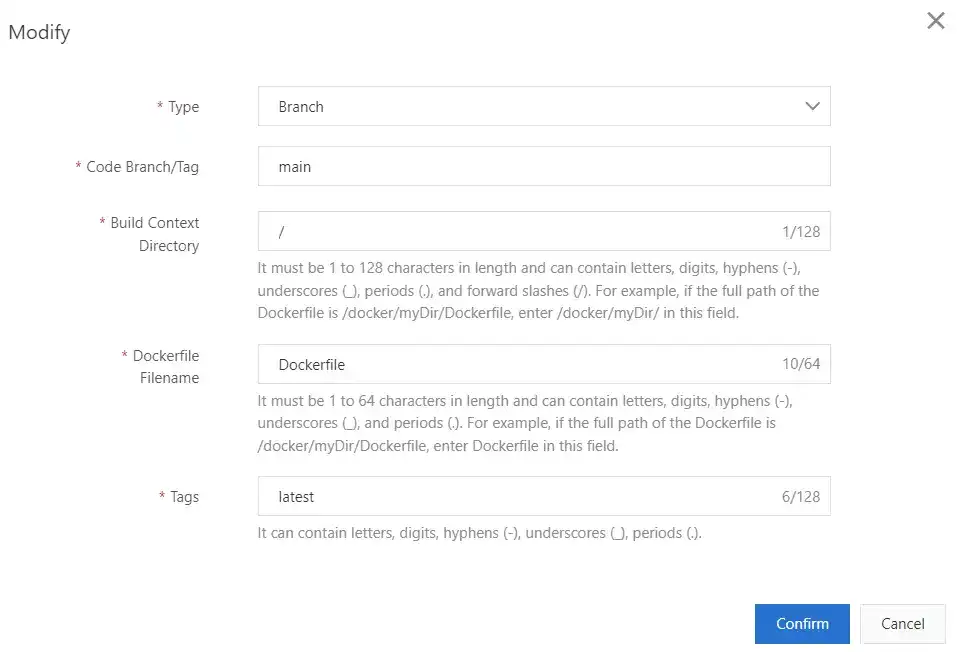Focus the Tags input containing latest
957x652 pixels.
(x=520, y=496)
